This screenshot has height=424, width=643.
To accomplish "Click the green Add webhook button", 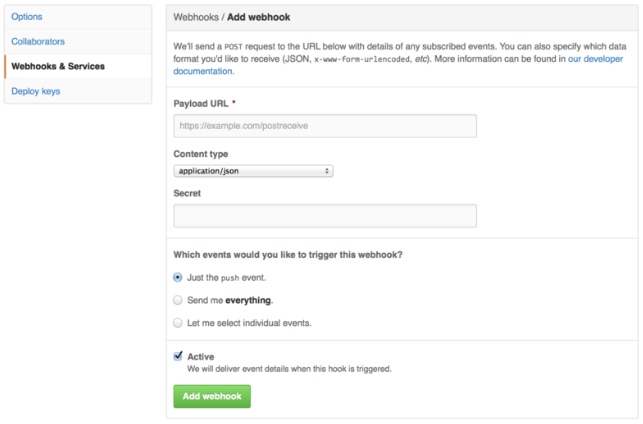I will tap(212, 396).
